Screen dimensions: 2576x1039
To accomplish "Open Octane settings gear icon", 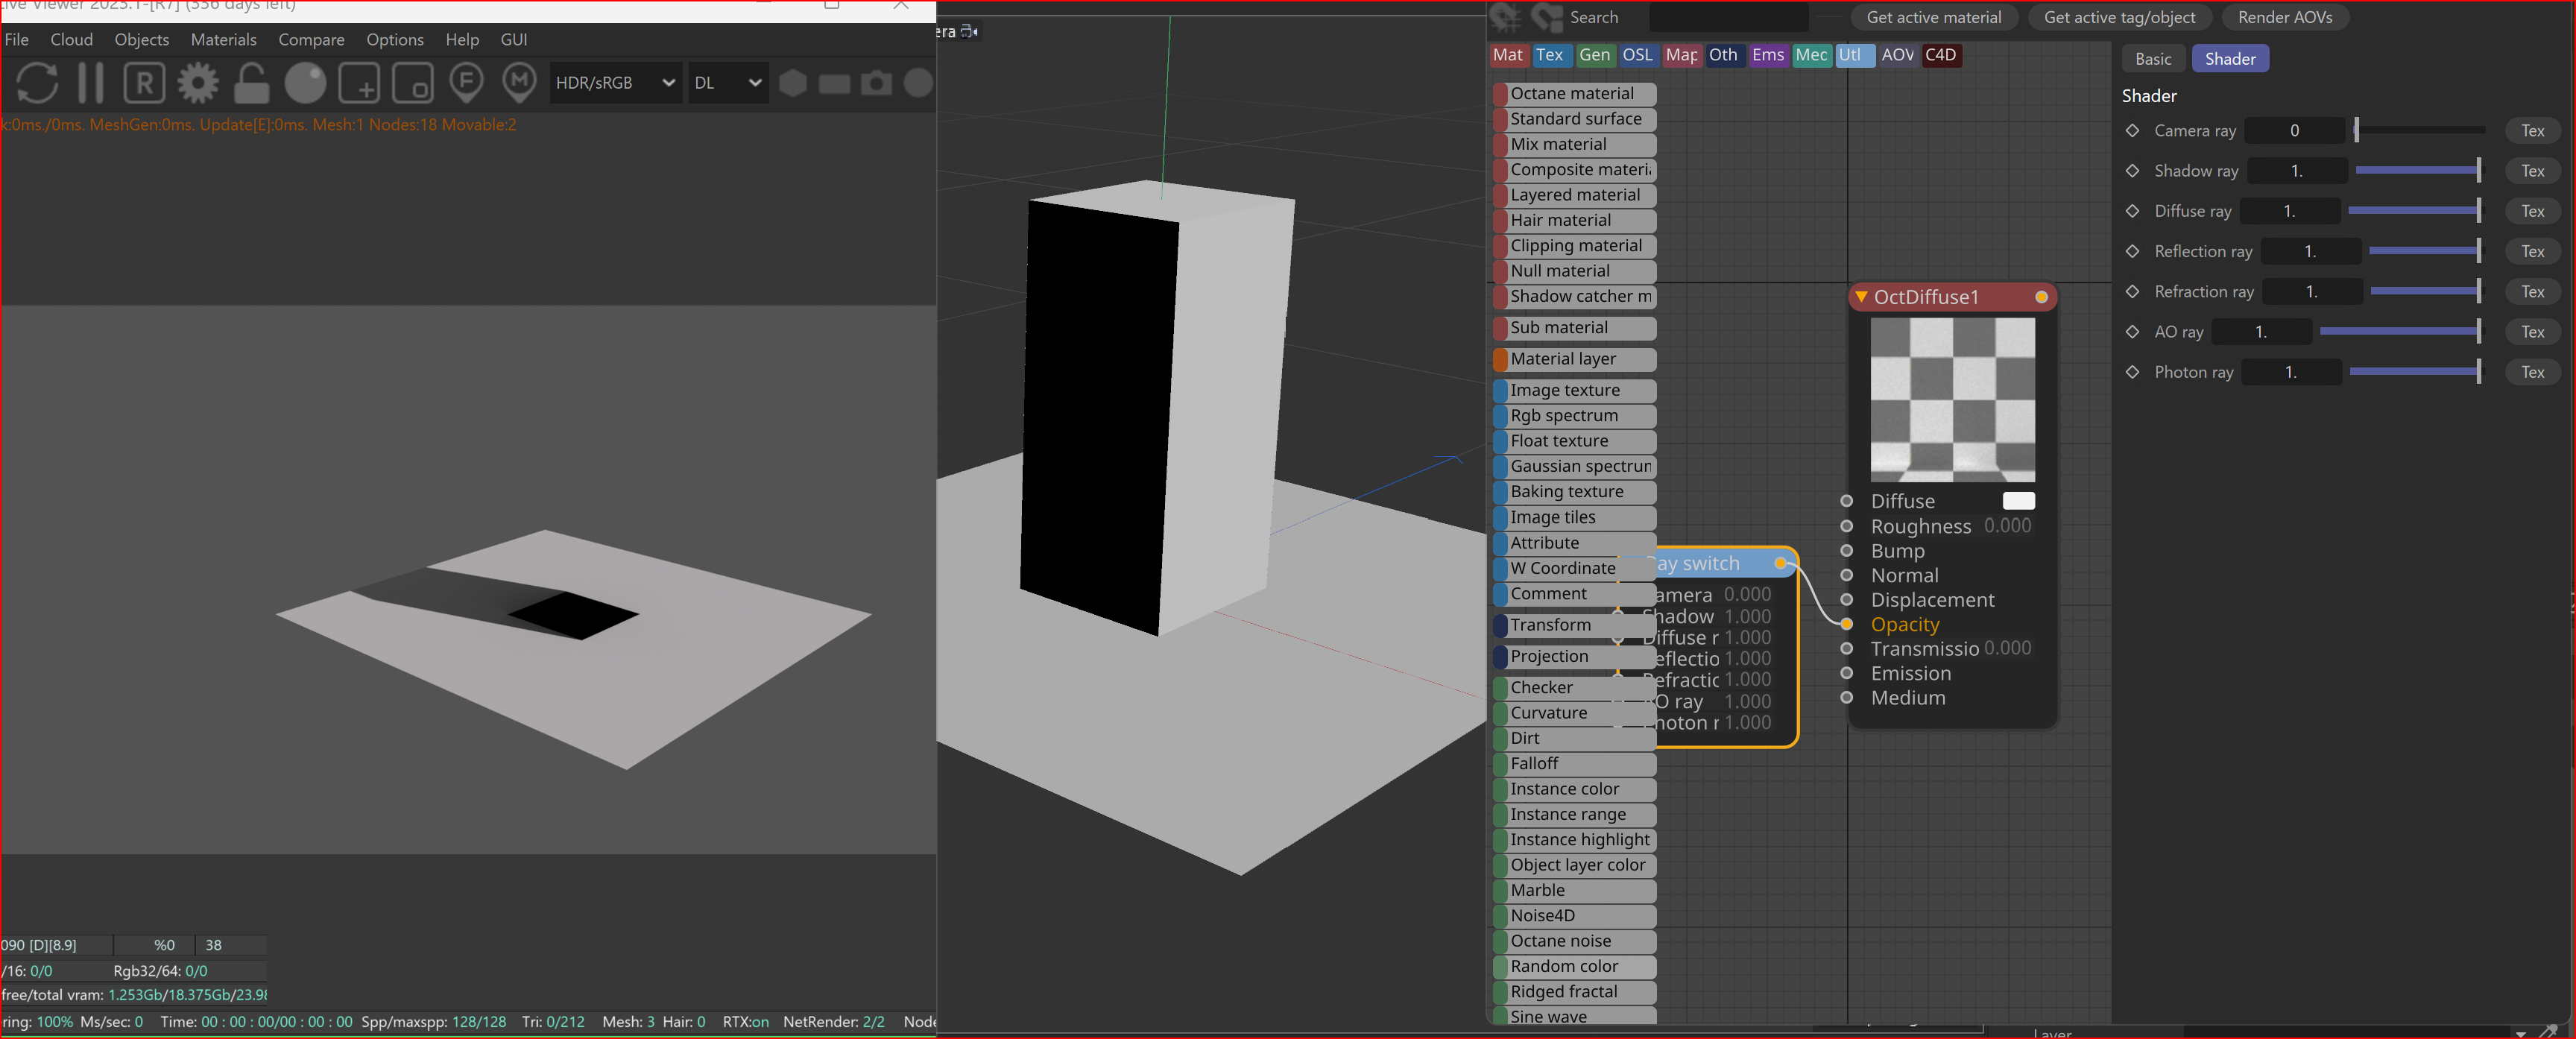I will (x=198, y=83).
